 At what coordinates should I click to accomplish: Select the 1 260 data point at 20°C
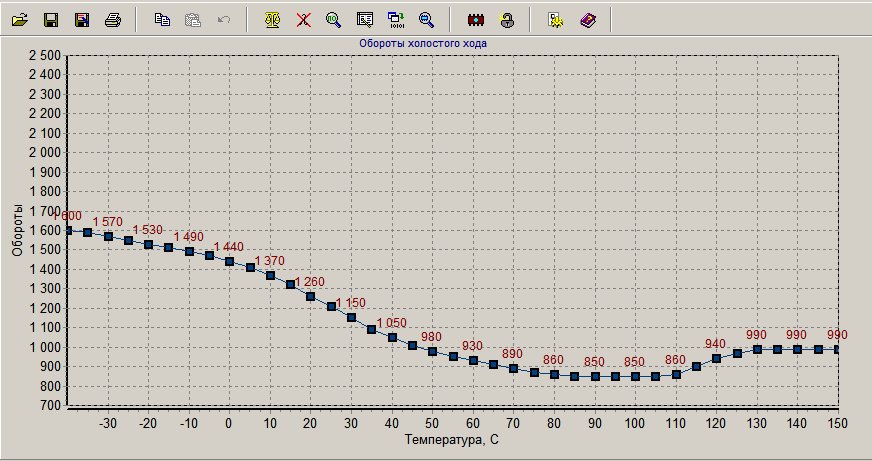click(310, 297)
